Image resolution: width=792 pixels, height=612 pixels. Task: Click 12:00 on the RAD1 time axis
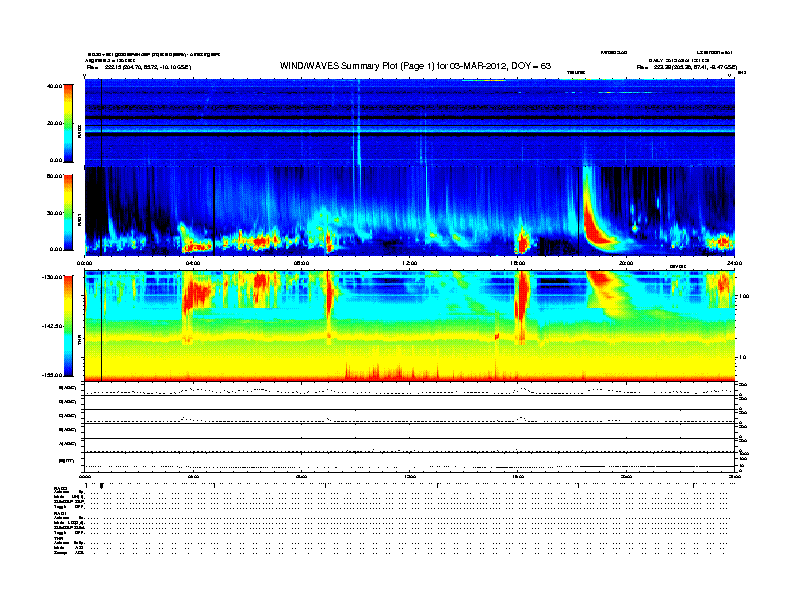tap(410, 263)
